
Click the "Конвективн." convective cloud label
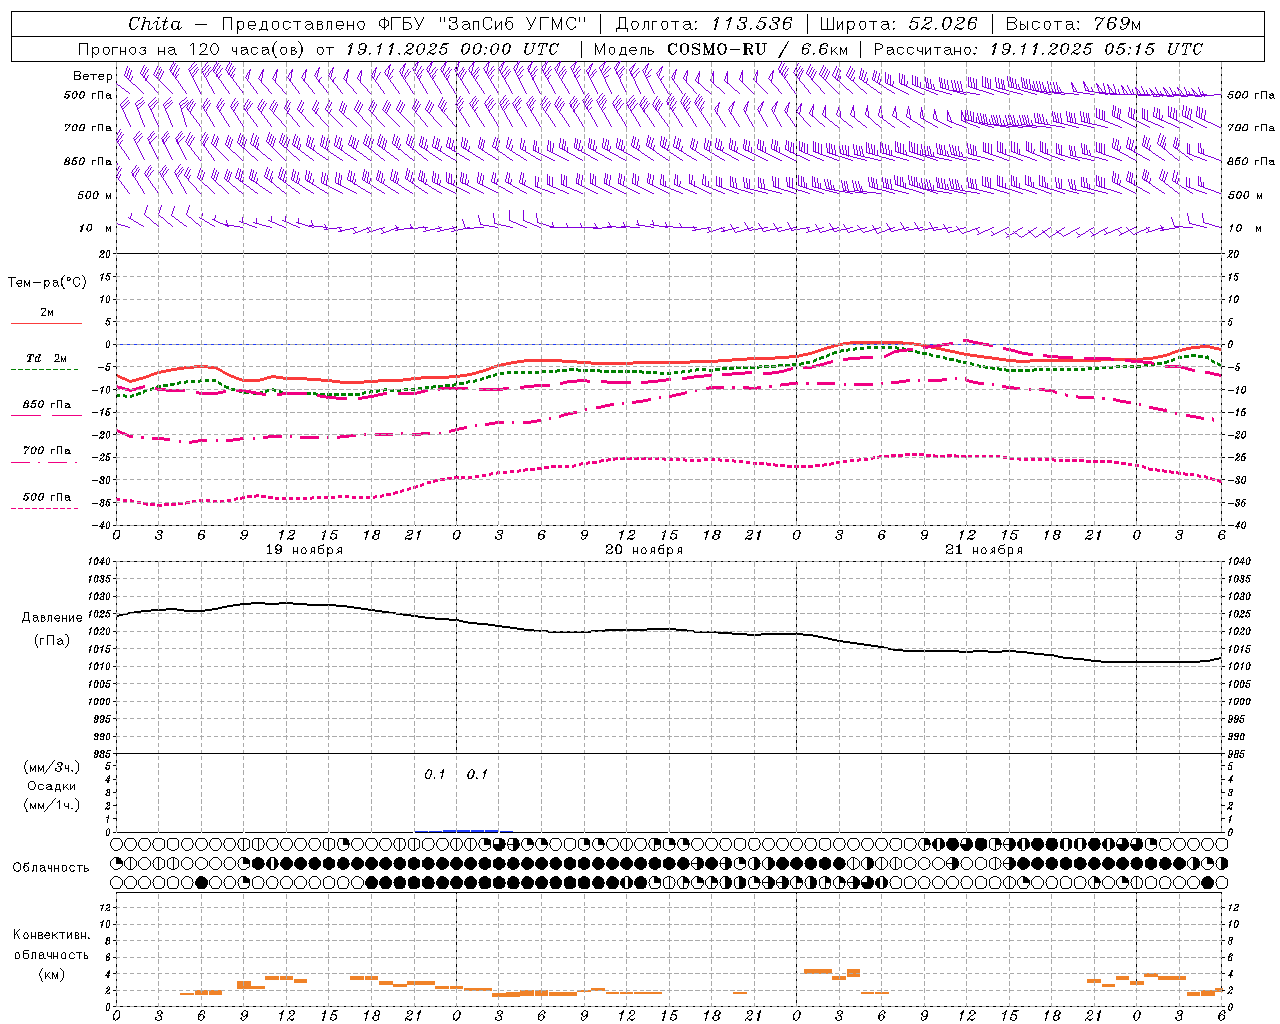(x=51, y=935)
